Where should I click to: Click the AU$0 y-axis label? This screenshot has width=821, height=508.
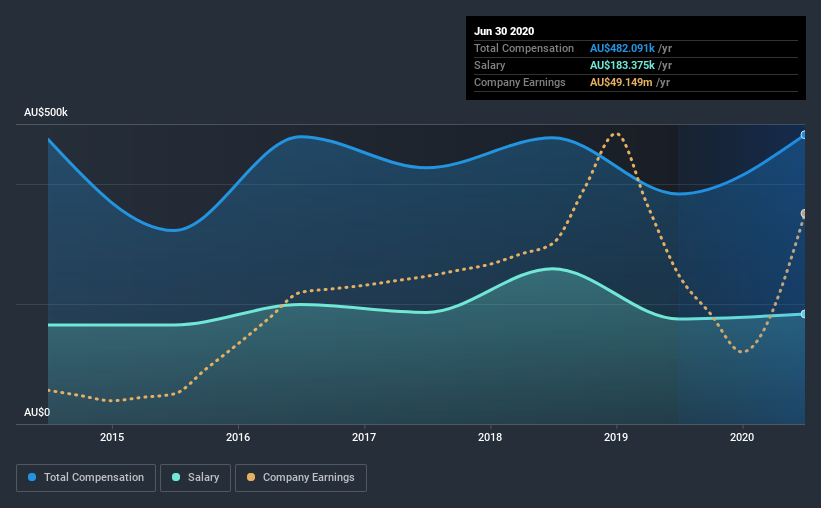click(37, 413)
